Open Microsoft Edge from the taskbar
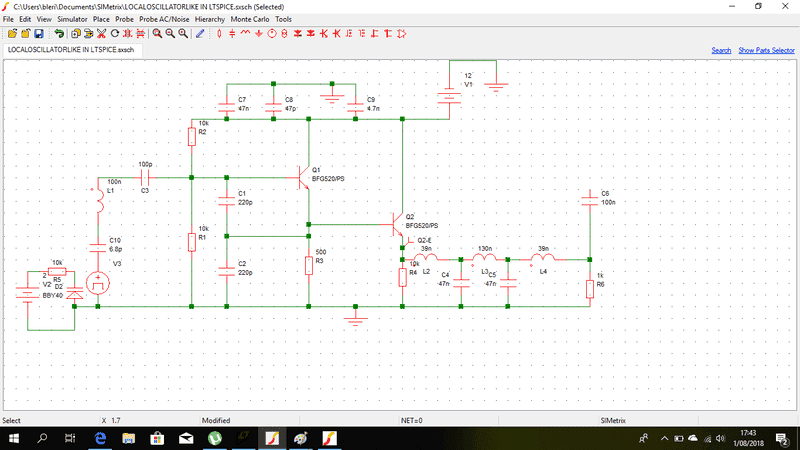This screenshot has width=800, height=450. (x=100, y=438)
